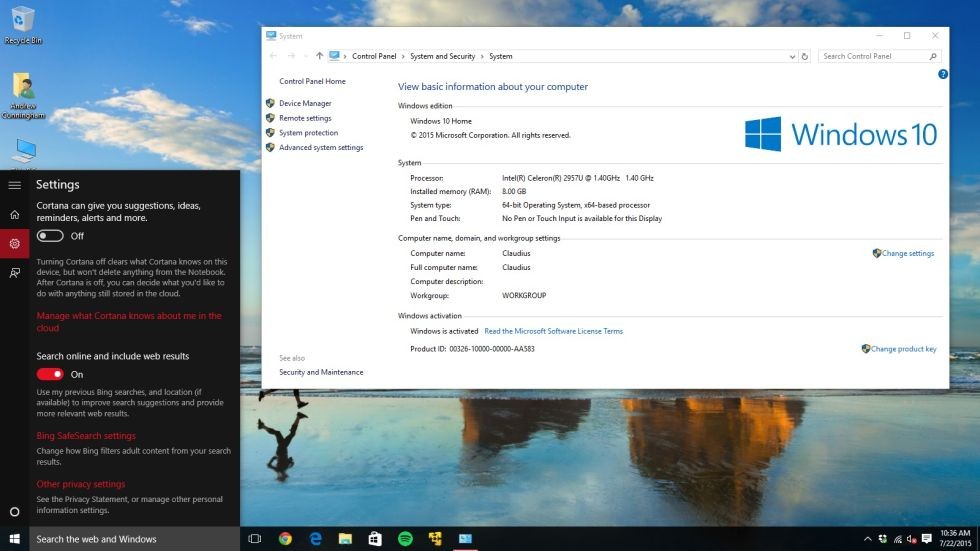980x551 pixels.
Task: Go forward in System window
Action: coord(291,56)
